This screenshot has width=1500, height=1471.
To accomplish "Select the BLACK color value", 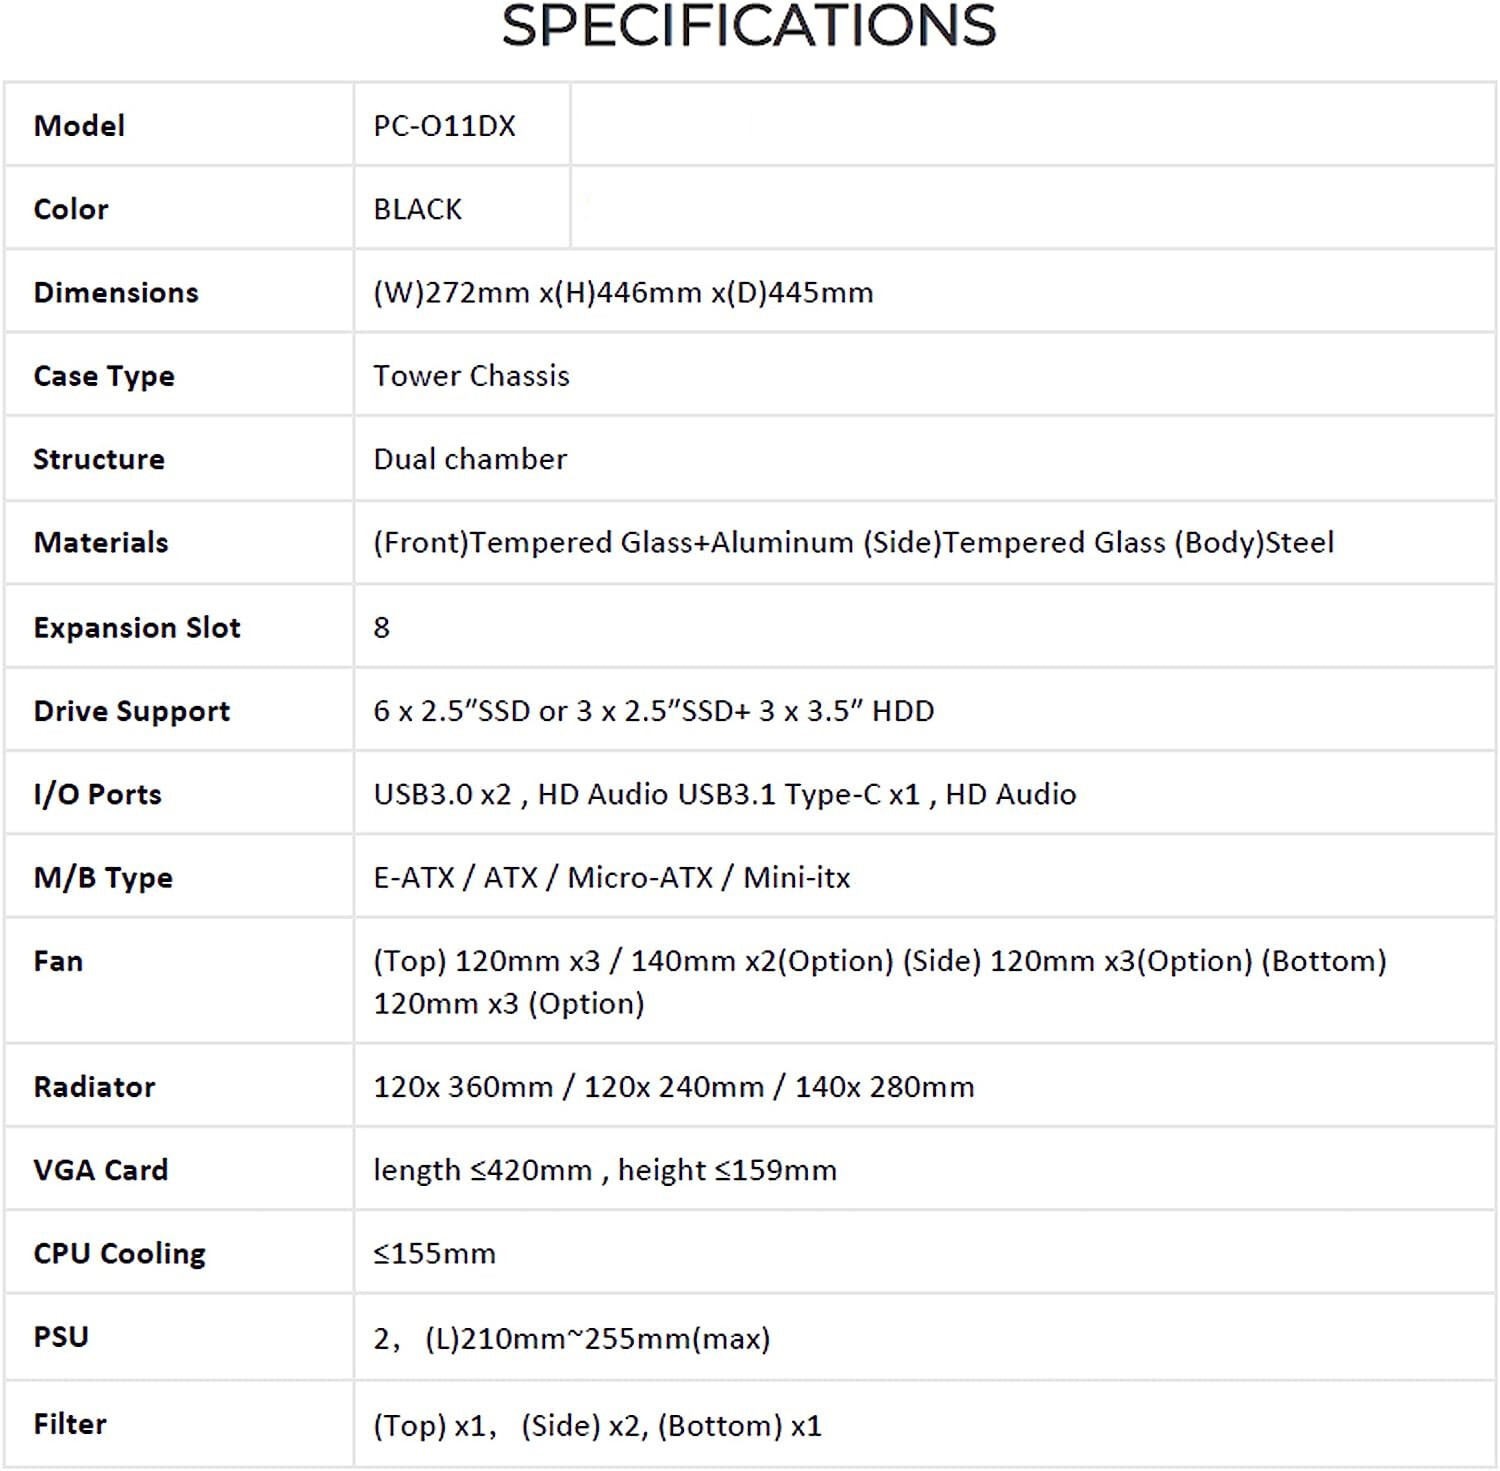I will [x=417, y=209].
